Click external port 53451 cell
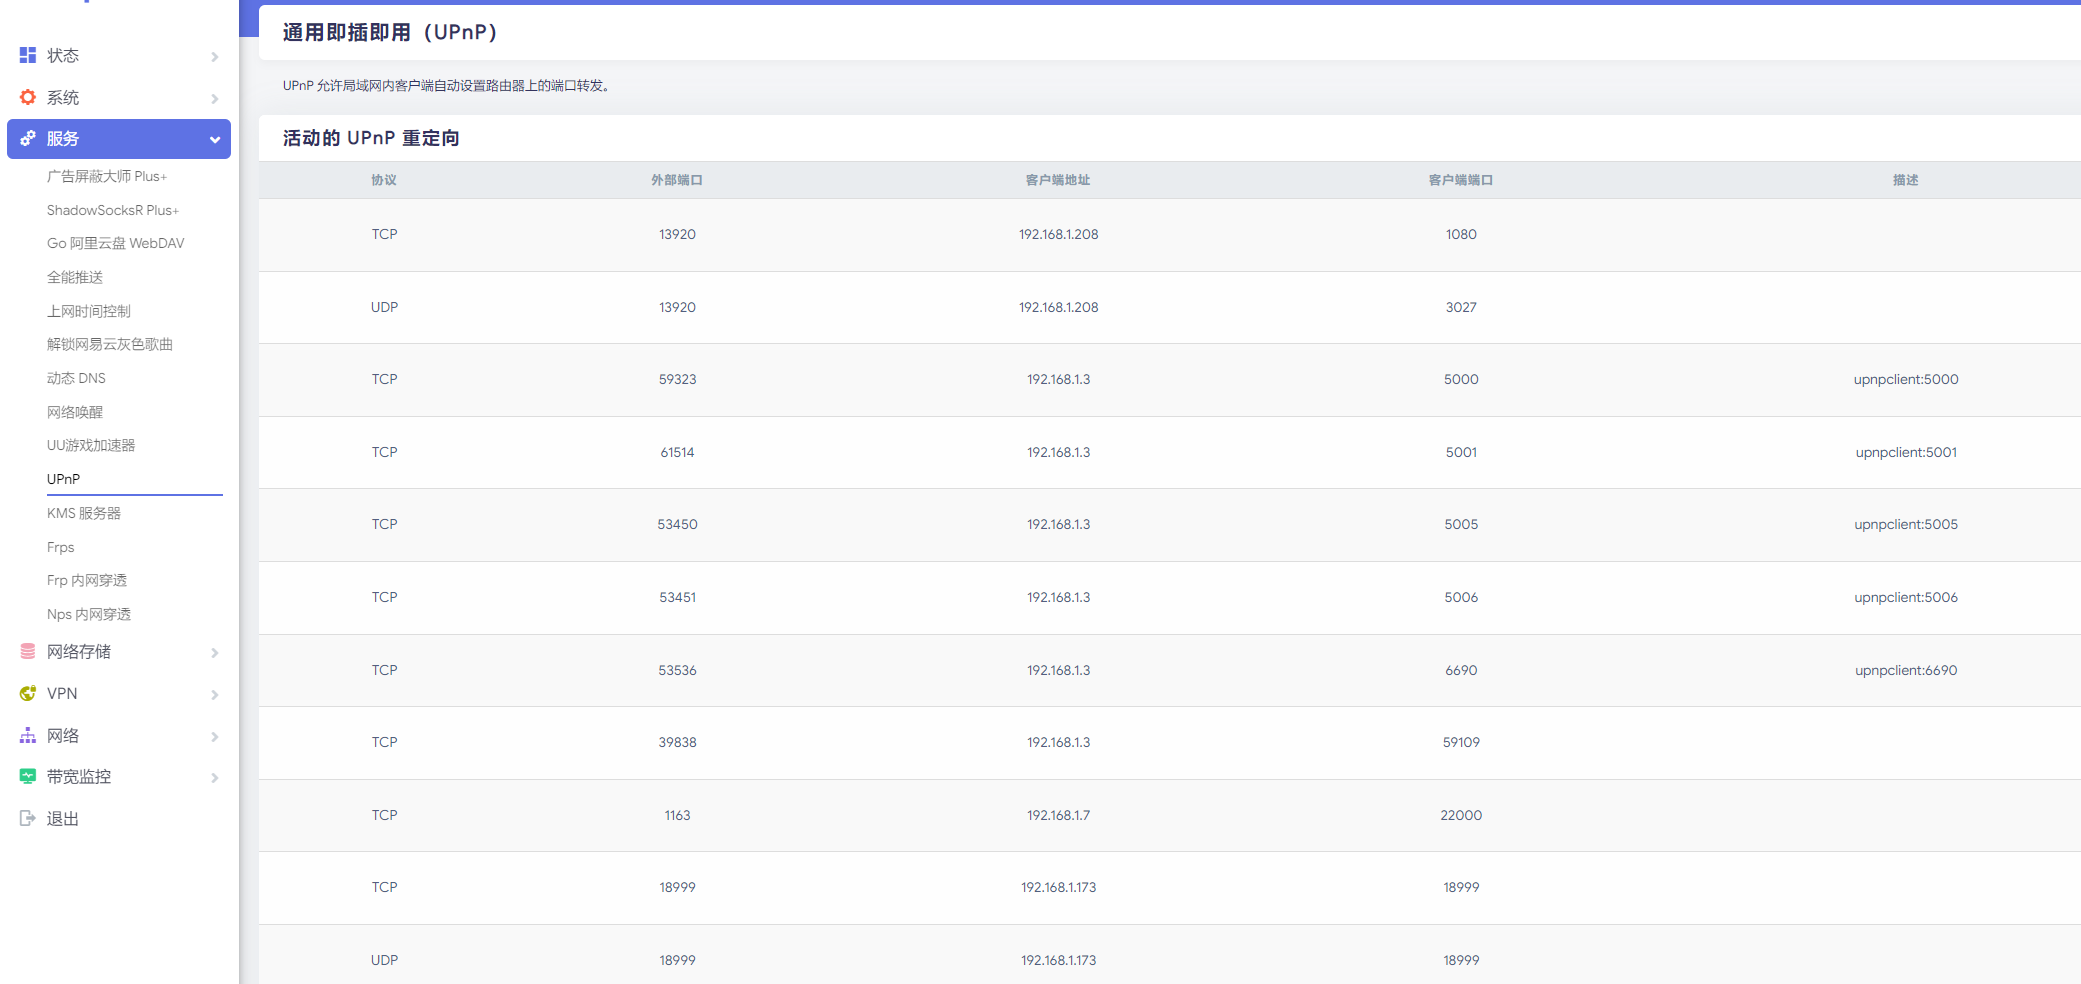The image size is (2081, 984). (x=677, y=597)
